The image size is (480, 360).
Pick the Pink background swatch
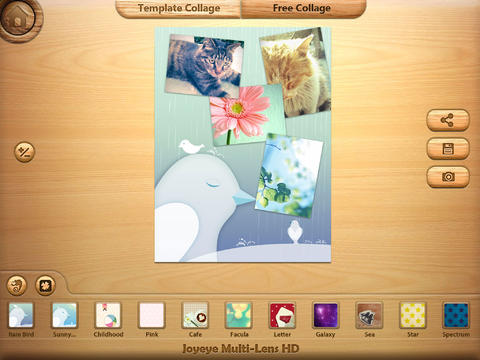click(x=152, y=315)
